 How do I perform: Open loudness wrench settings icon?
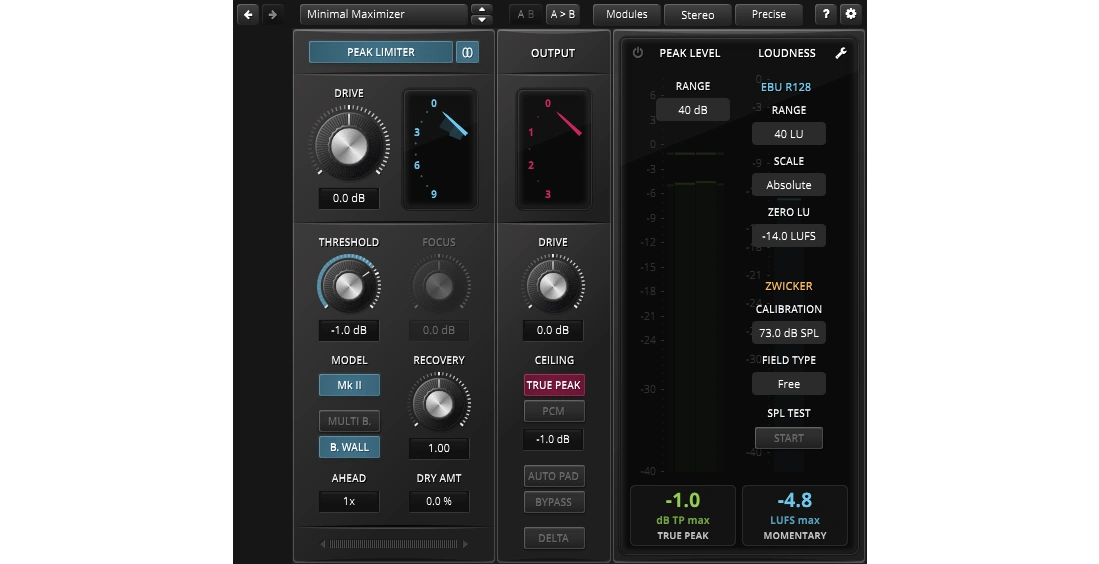[x=841, y=53]
